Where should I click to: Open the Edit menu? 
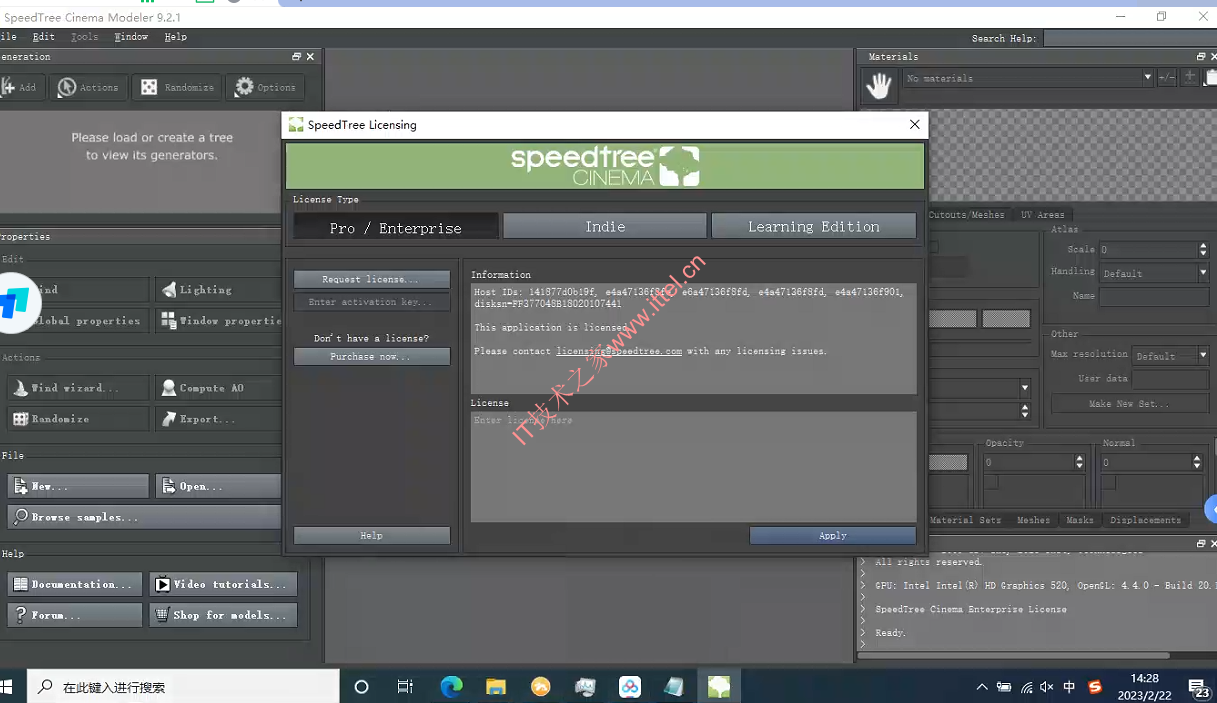point(43,37)
